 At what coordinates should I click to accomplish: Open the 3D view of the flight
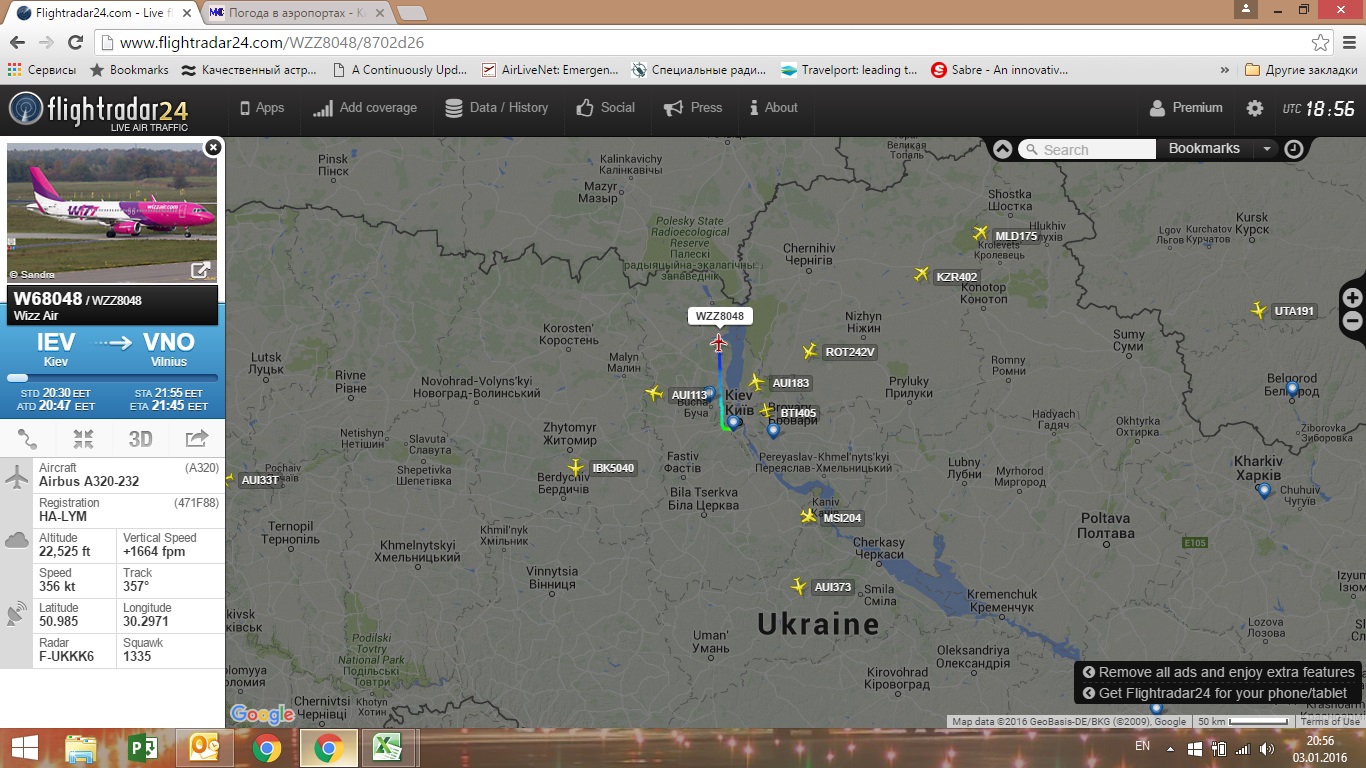pos(140,439)
